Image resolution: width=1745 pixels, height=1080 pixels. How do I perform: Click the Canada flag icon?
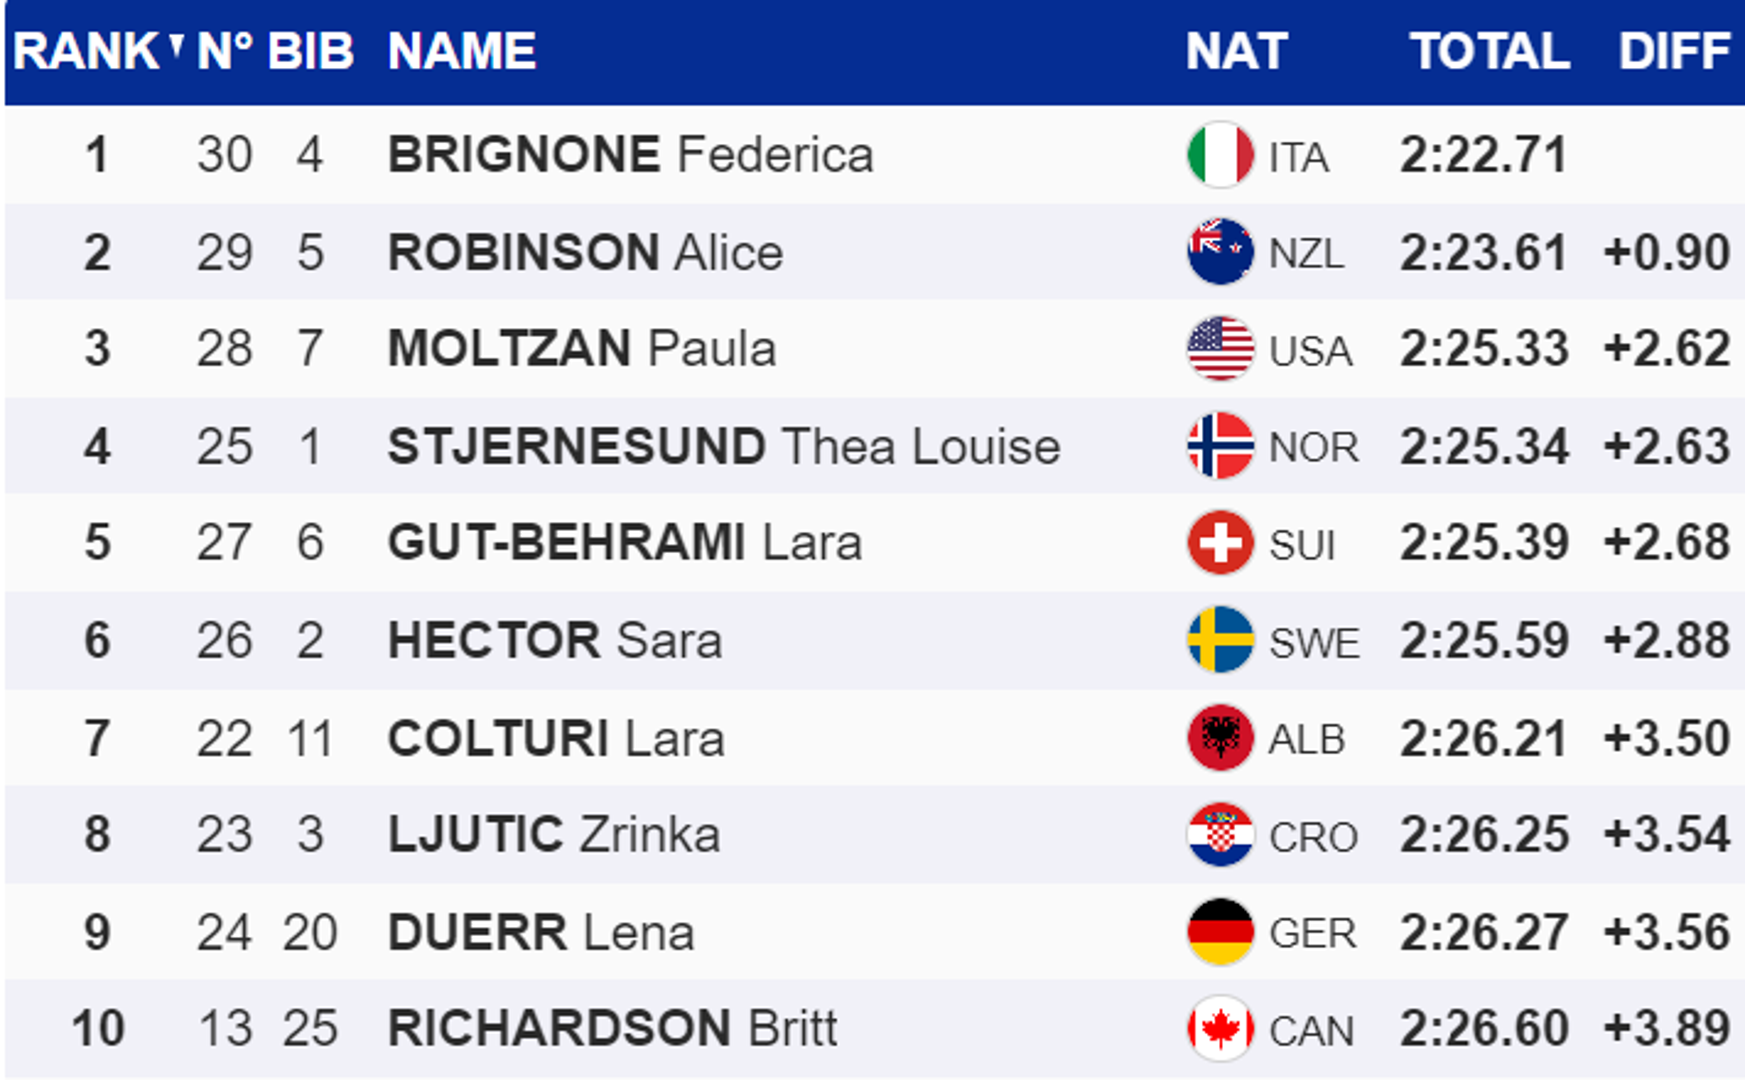[1220, 1029]
